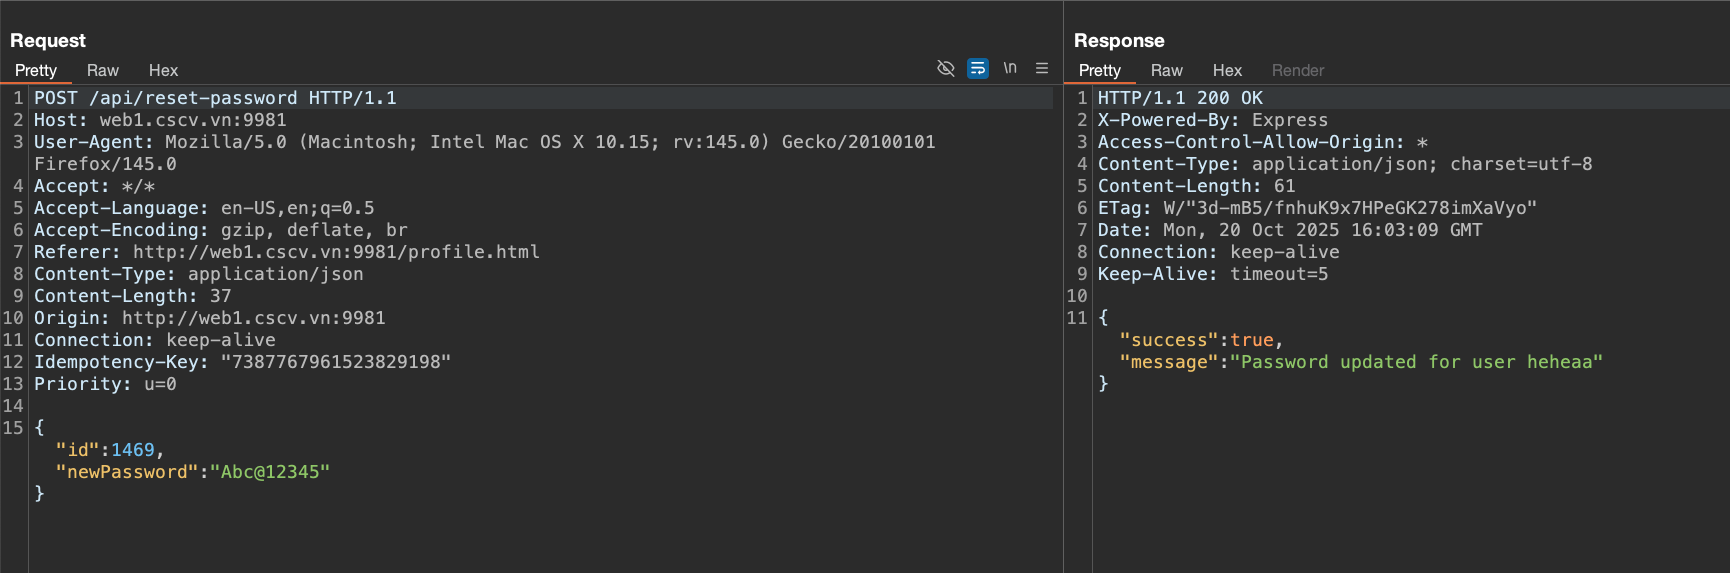Switch to the Request Hex tab
The image size is (1730, 573).
point(163,70)
